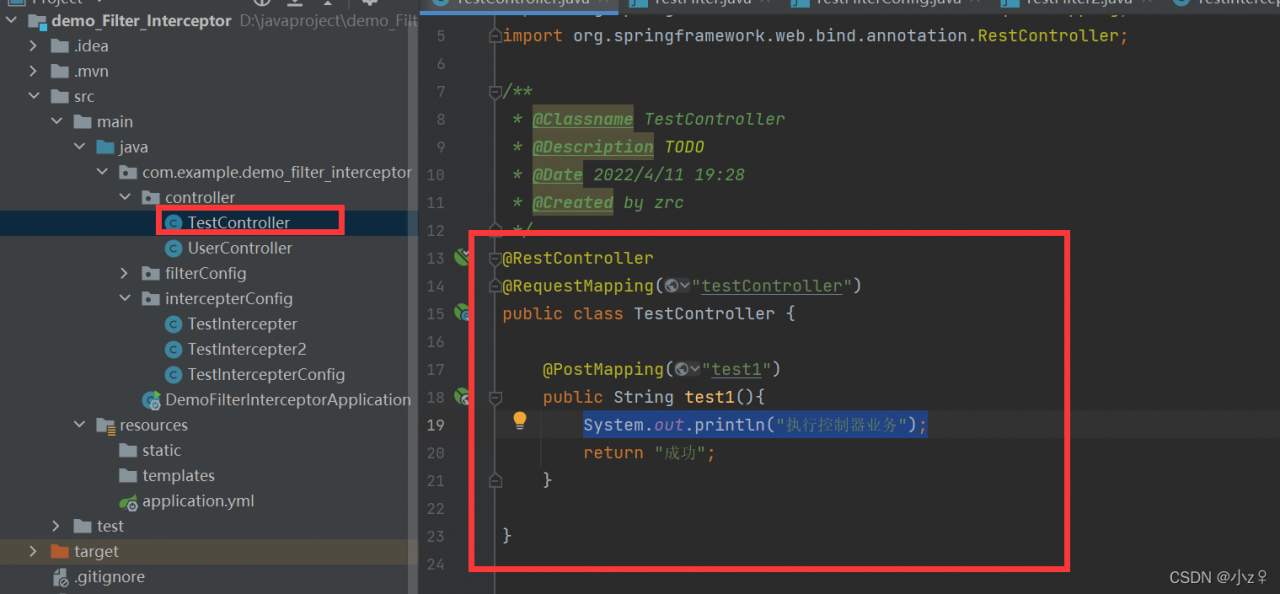Click the TestIntercepter class icon in tree
The width and height of the screenshot is (1280, 594).
pos(174,324)
